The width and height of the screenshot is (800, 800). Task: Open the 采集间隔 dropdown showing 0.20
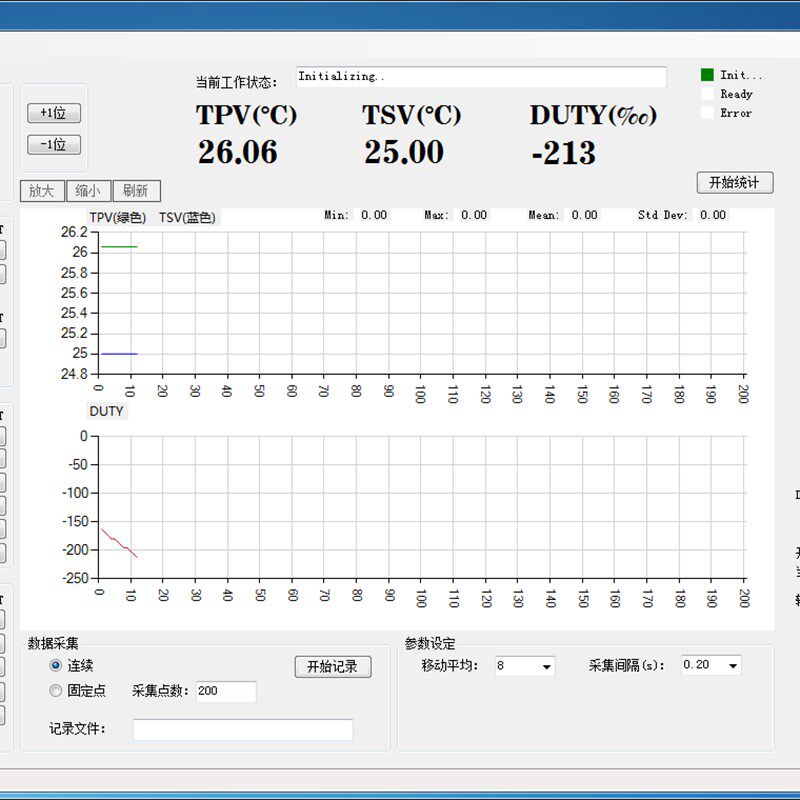tap(711, 665)
